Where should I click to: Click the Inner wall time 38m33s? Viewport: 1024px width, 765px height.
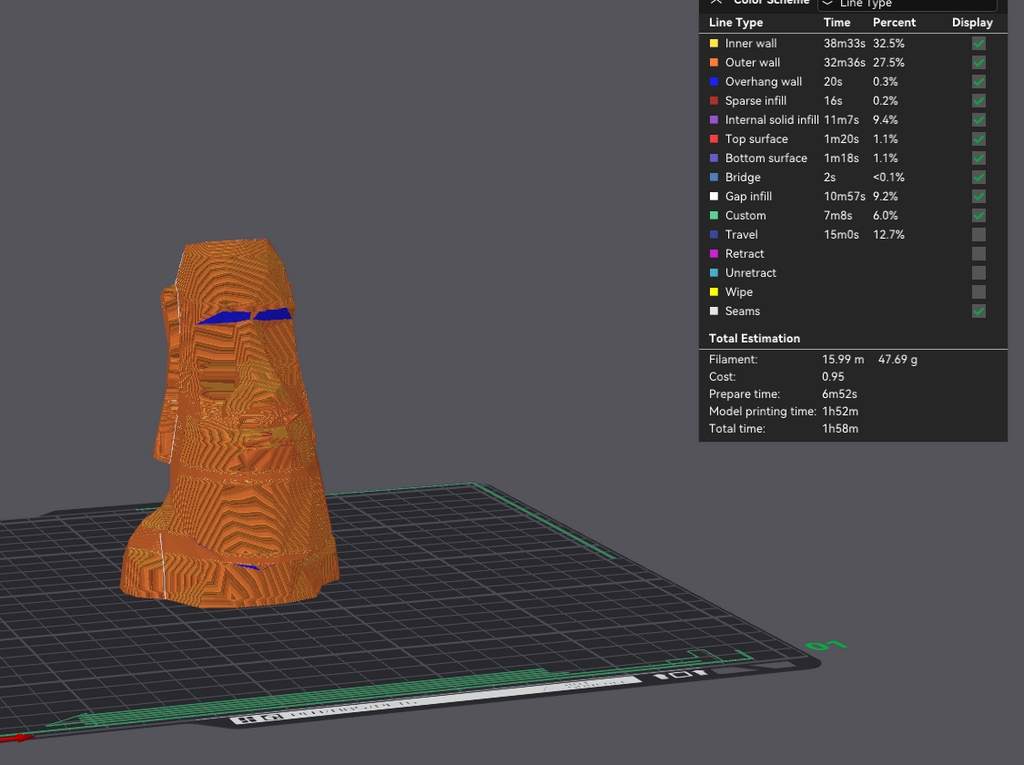pyautogui.click(x=844, y=43)
